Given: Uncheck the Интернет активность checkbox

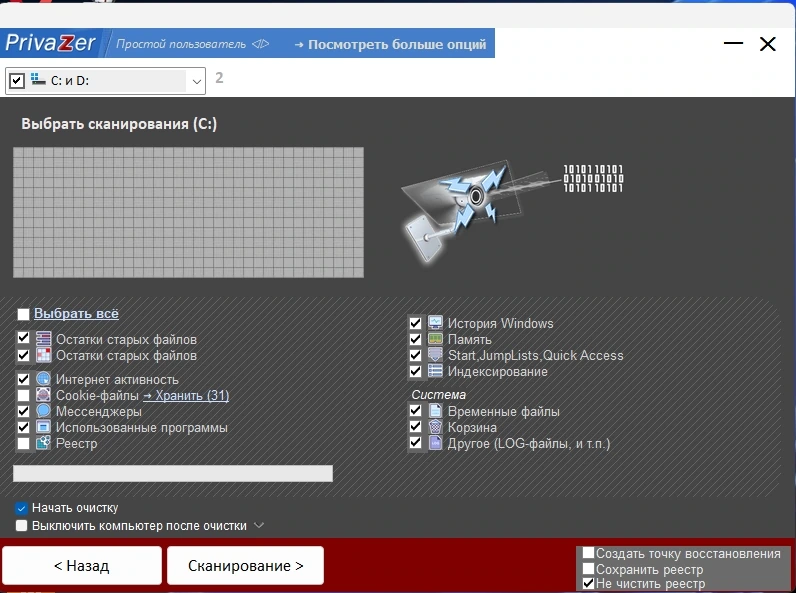Looking at the screenshot, I should click(23, 379).
